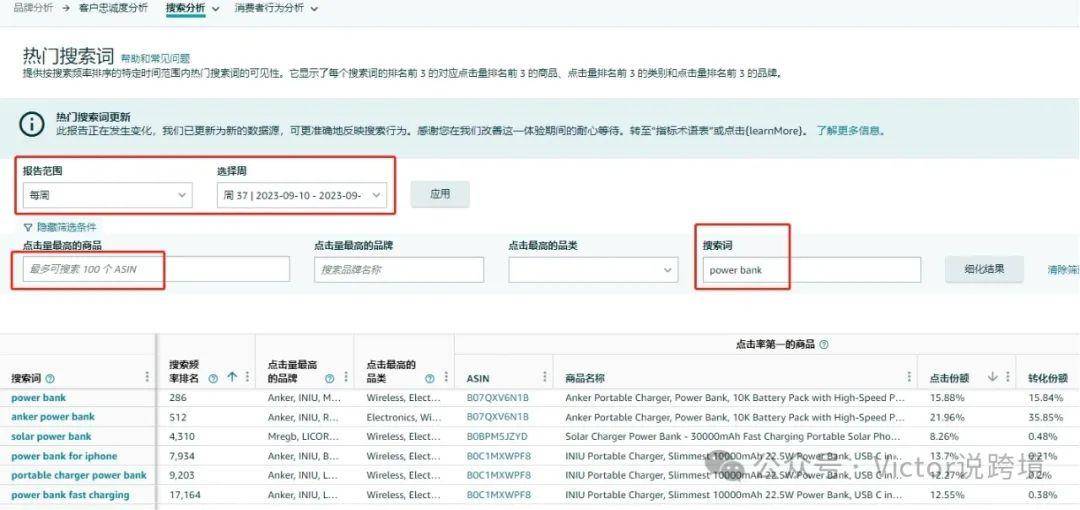Click the category cell 'Electronics, Wi...'
This screenshot has height=510, width=1080.
(404, 417)
